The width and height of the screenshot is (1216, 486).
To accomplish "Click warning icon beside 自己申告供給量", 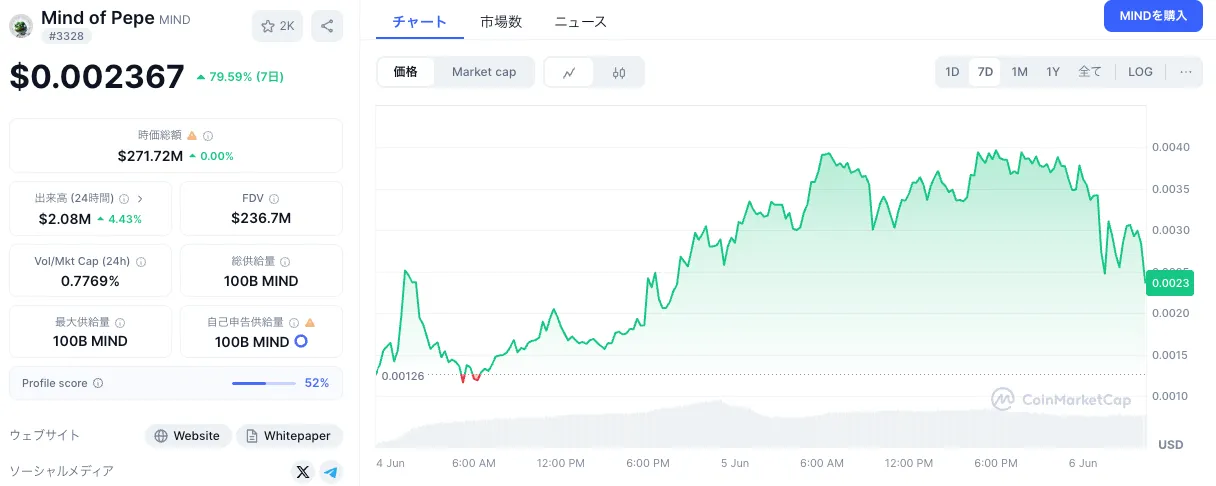I will click(x=310, y=323).
